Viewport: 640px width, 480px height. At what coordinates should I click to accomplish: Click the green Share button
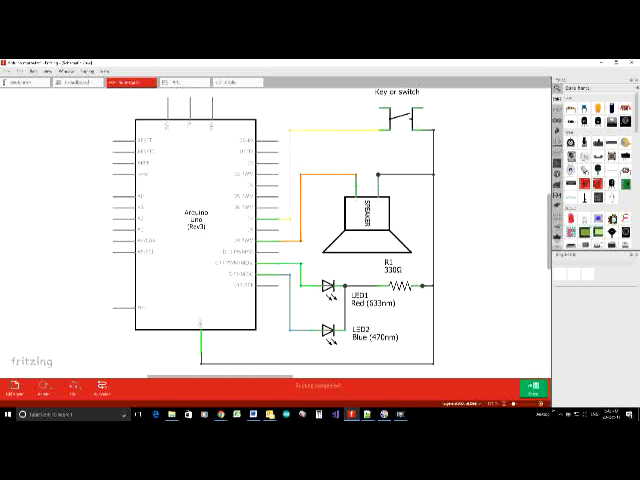click(x=533, y=389)
